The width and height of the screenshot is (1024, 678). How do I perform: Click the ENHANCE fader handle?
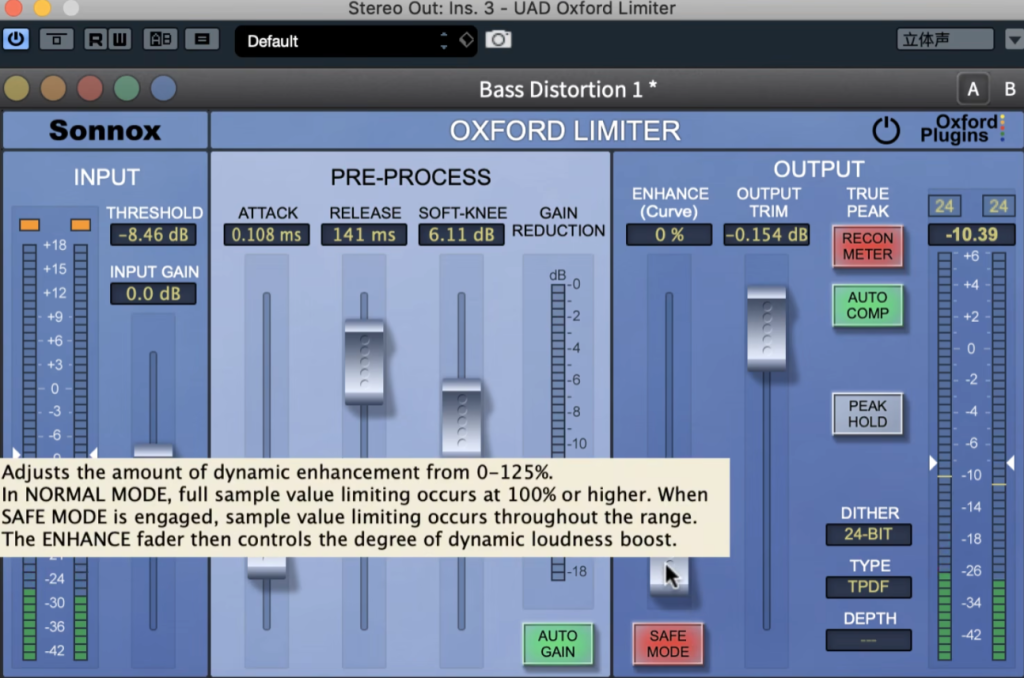669,575
